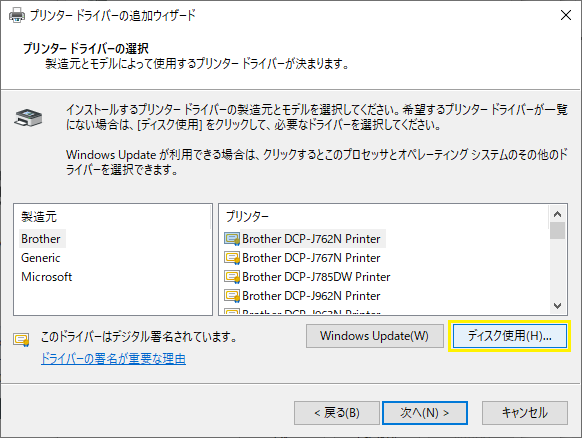Viewport: 582px width, 438px height.
Task: Click the Brother DCP-J767N driver icon
Action: coord(232,258)
